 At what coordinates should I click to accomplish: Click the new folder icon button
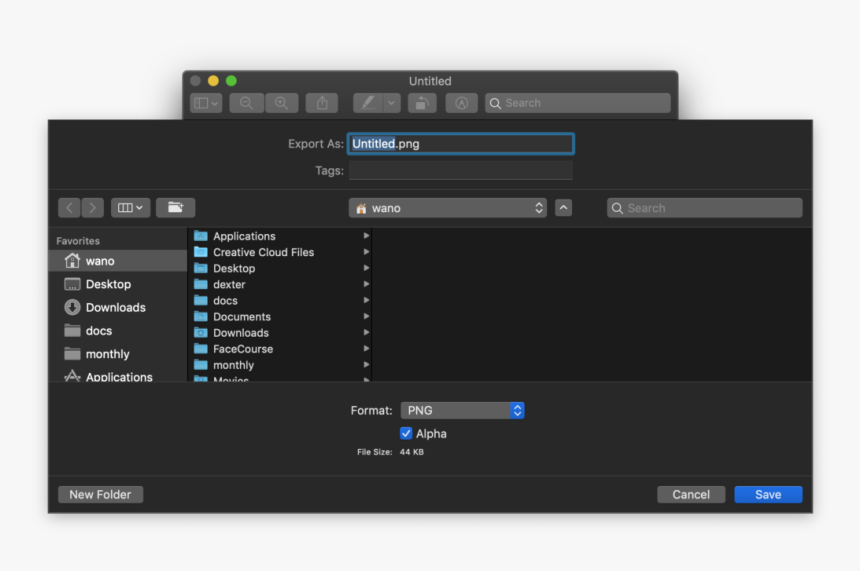pos(175,208)
